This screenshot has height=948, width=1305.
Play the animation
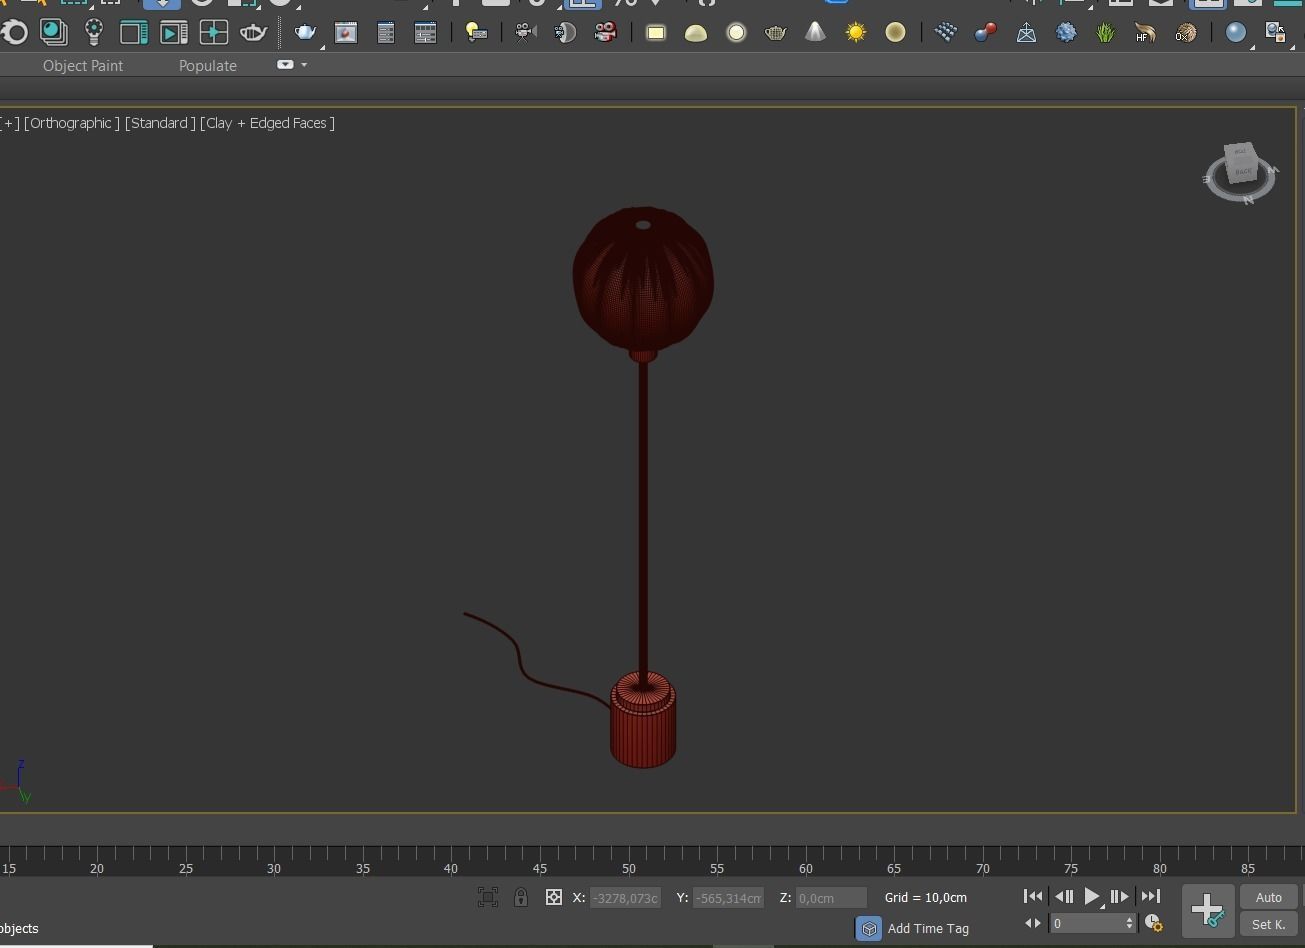pyautogui.click(x=1092, y=897)
